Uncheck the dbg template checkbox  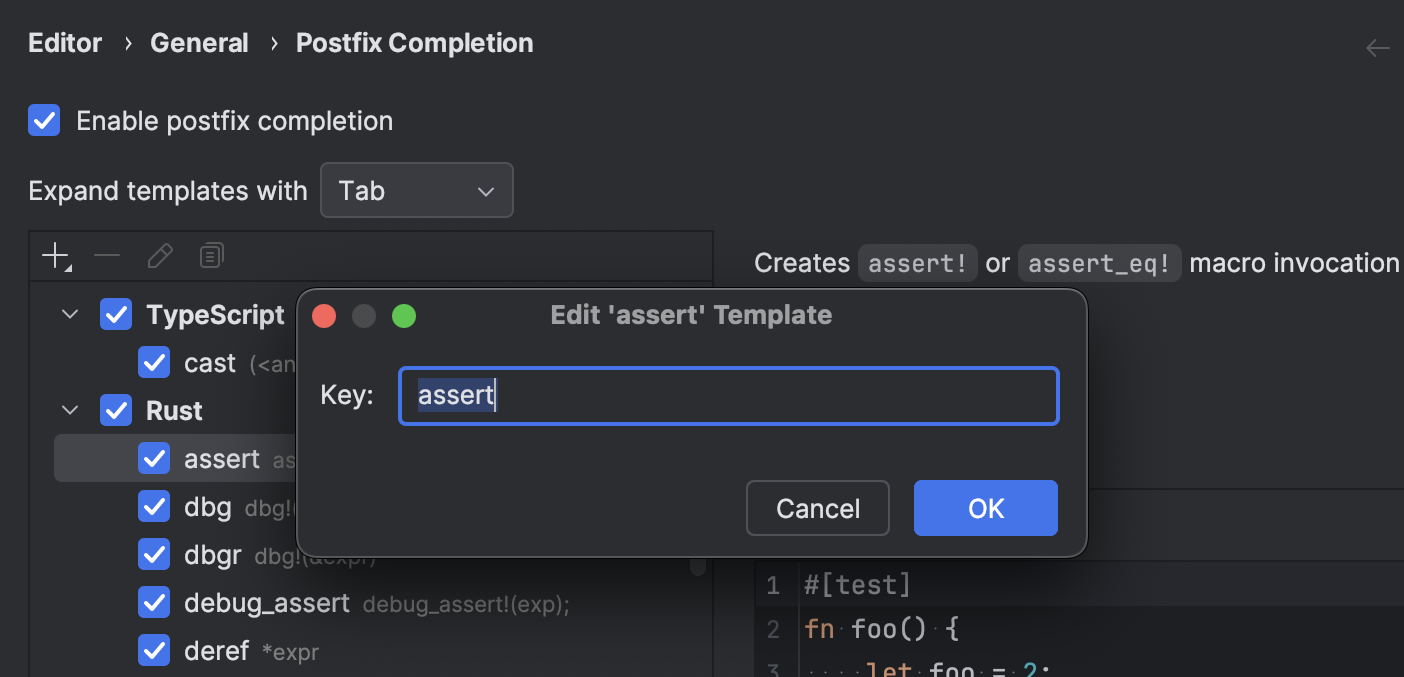point(154,506)
